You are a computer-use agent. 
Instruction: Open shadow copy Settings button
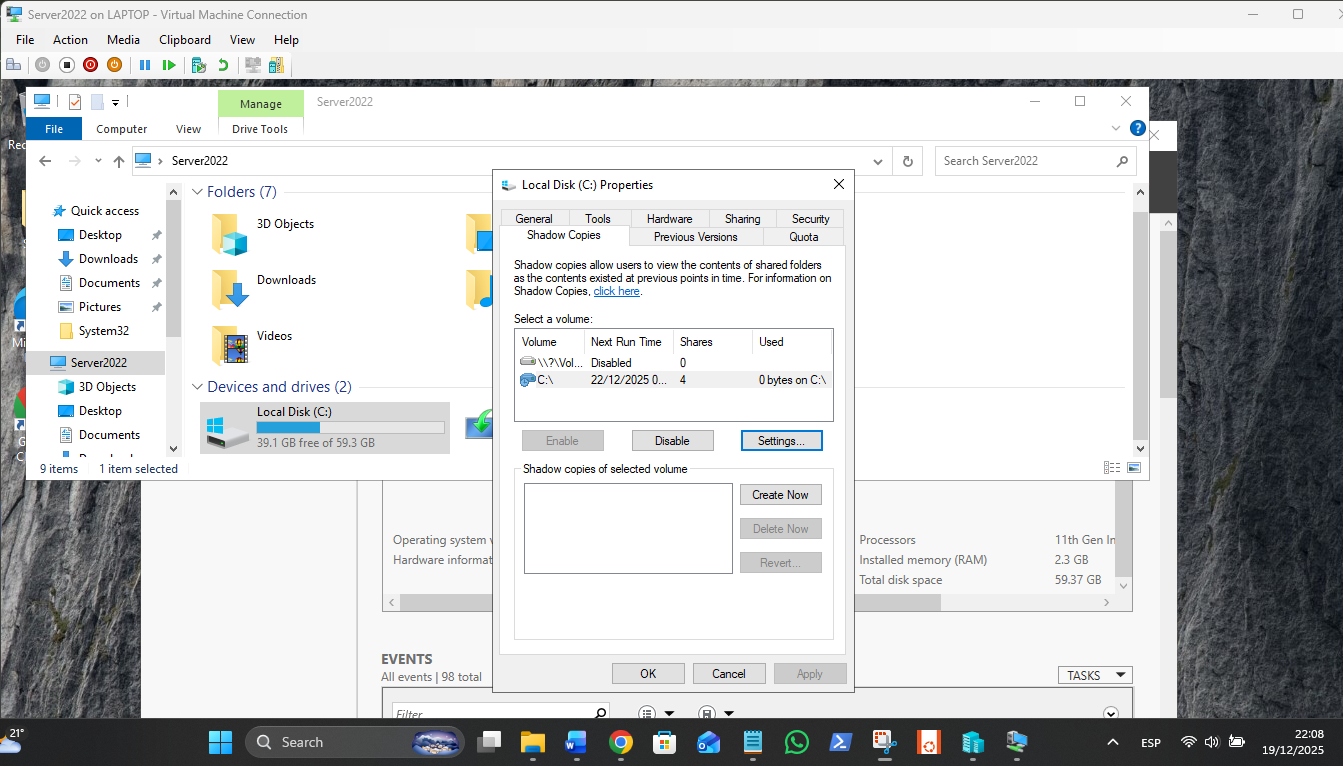coord(781,441)
